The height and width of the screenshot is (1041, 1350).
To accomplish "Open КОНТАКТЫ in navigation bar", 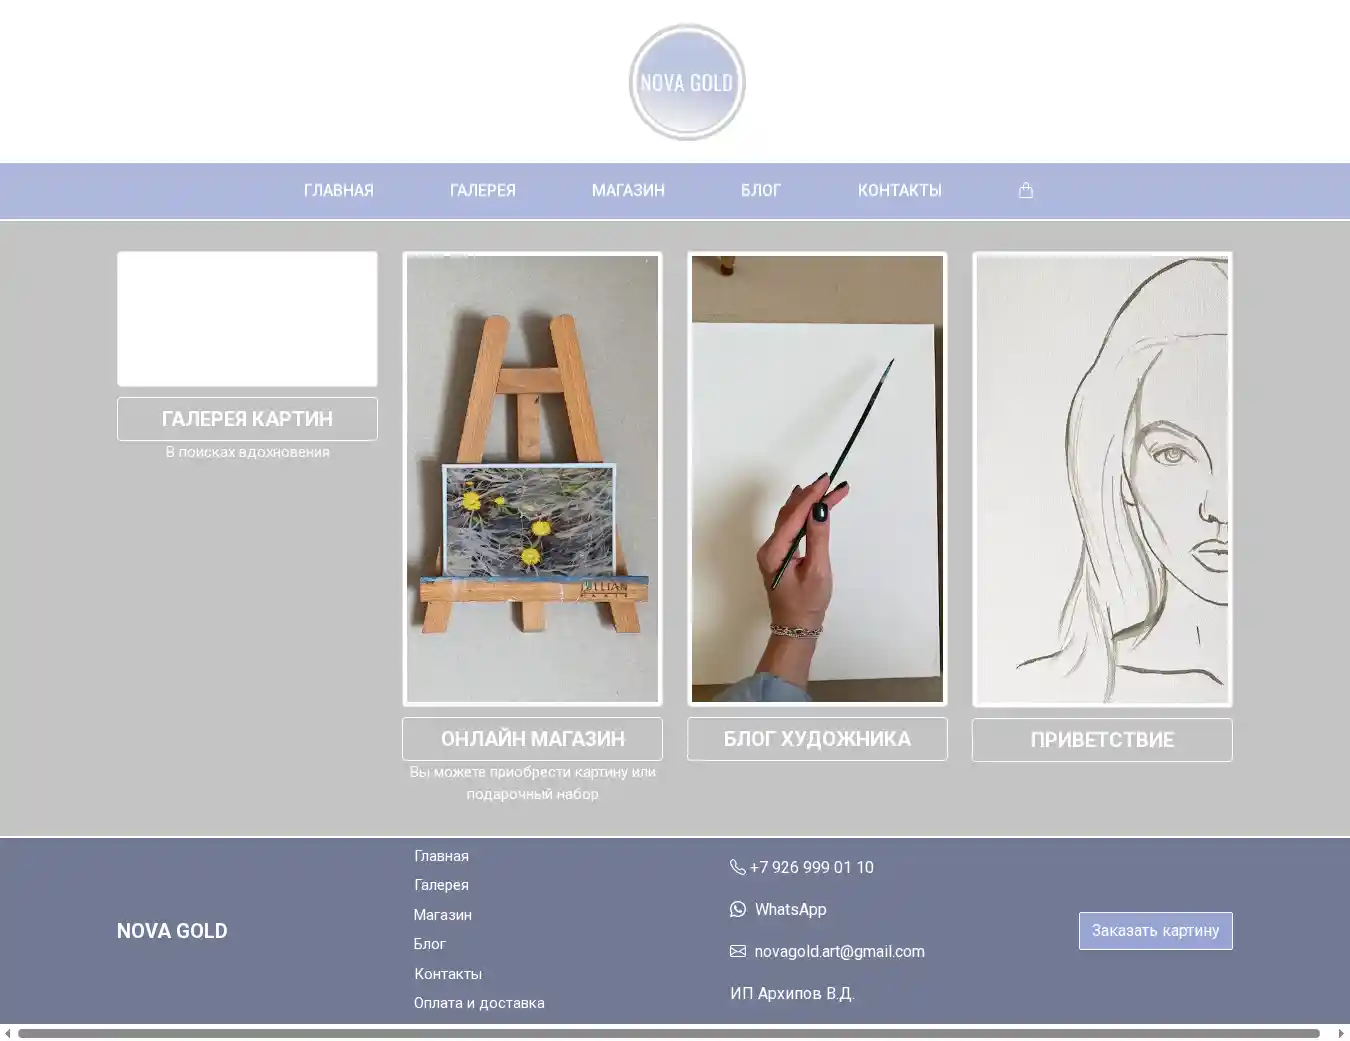I will coord(899,190).
